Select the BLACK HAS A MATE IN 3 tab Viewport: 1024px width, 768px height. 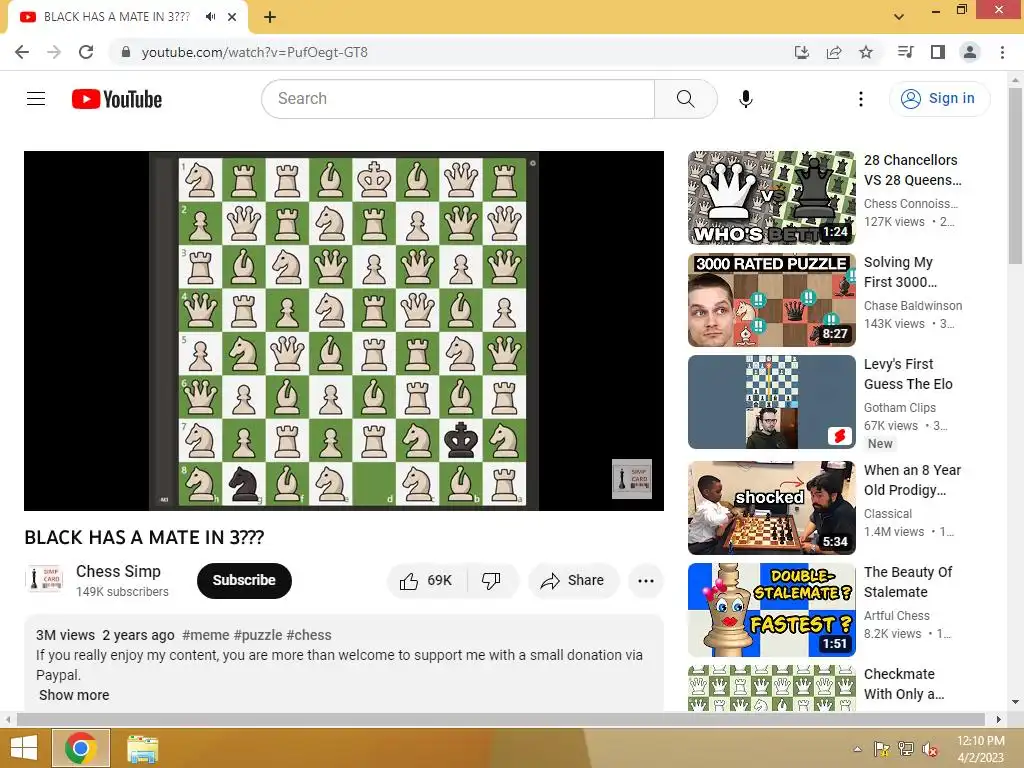coord(118,17)
